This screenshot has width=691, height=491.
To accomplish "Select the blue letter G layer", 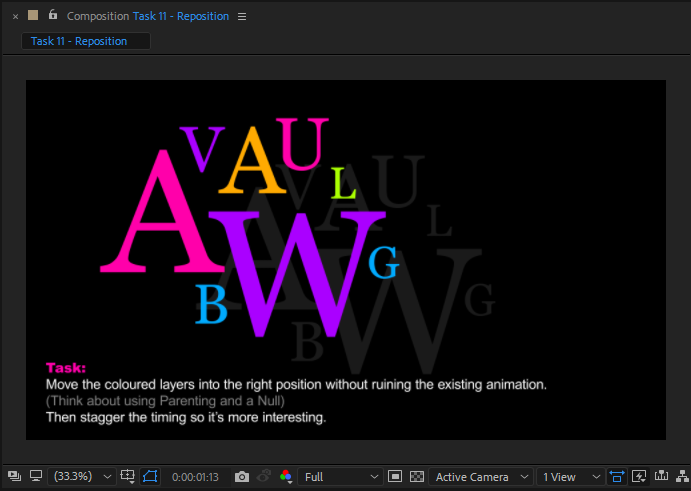I will [x=384, y=263].
